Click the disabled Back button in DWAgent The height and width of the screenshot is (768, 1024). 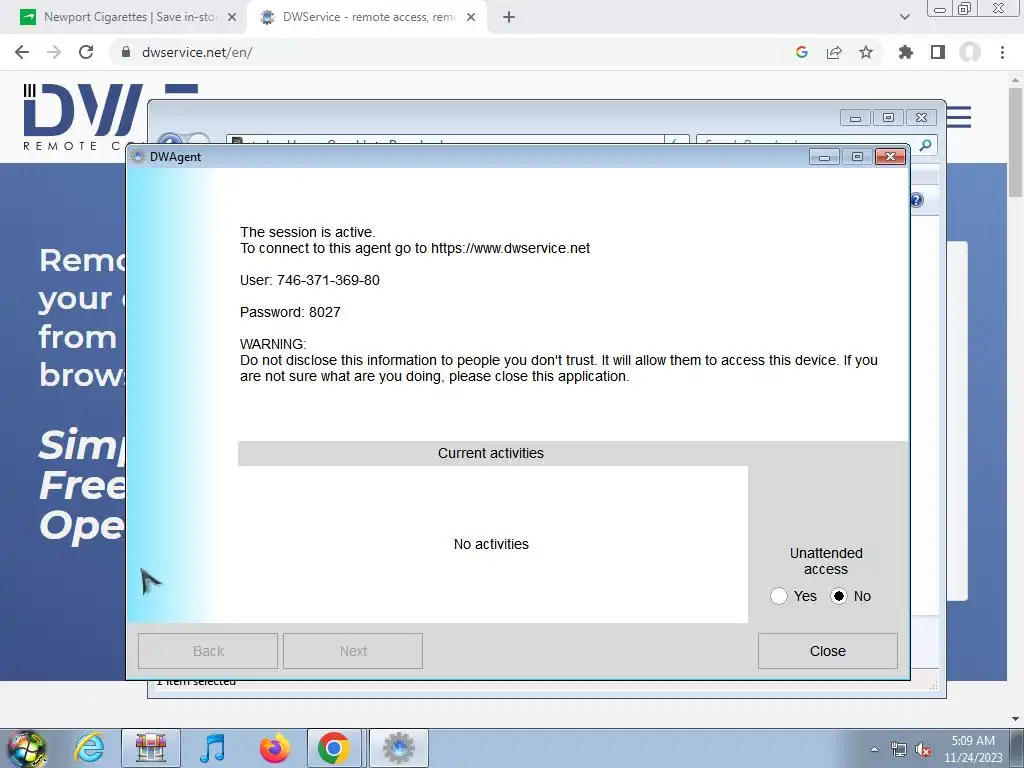tap(208, 651)
